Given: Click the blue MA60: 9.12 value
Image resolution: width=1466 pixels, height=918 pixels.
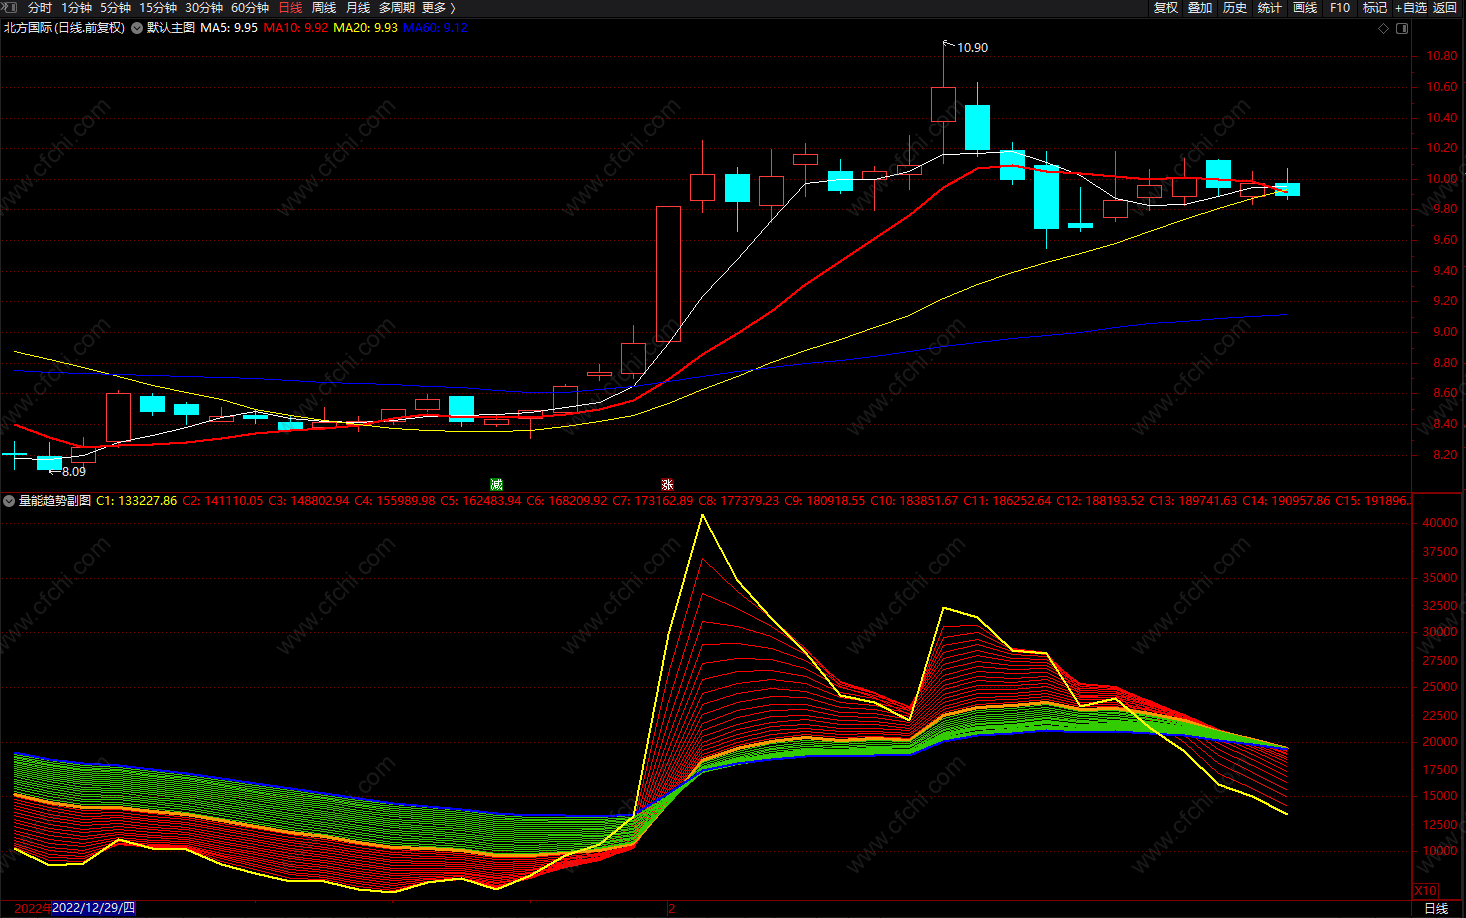Looking at the screenshot, I should [x=435, y=28].
